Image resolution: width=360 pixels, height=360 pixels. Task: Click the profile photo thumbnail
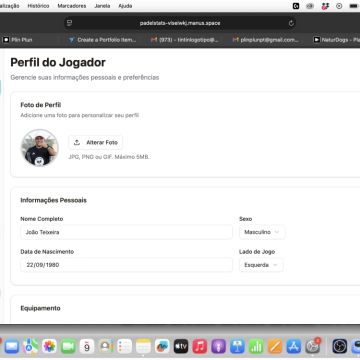[40, 147]
